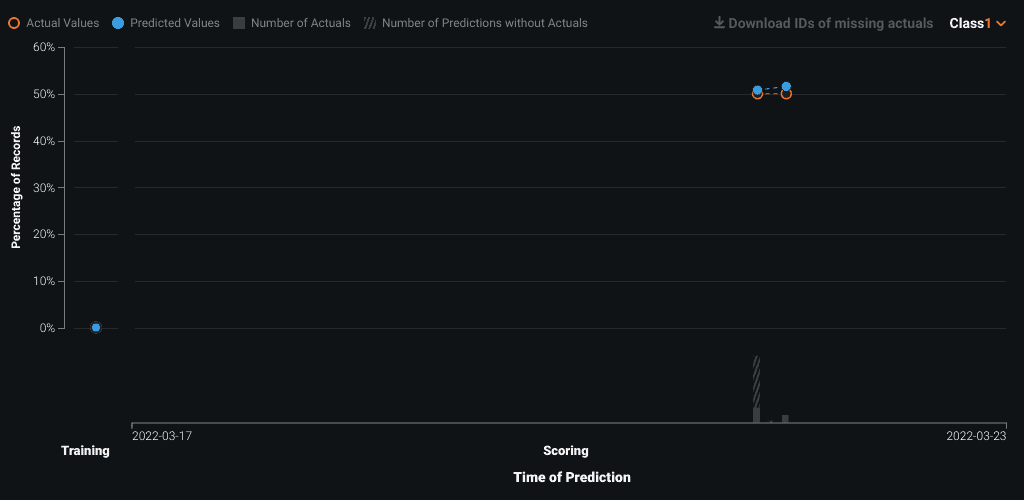Viewport: 1024px width, 500px height.
Task: Select the first blue predicted point in Scoring
Action: (x=758, y=90)
